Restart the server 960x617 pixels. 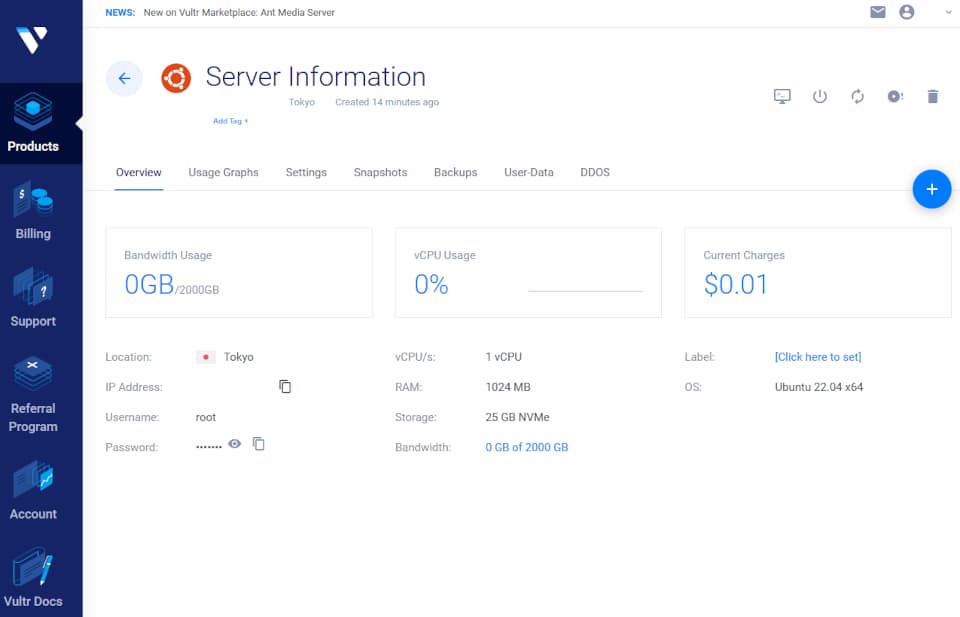point(857,96)
